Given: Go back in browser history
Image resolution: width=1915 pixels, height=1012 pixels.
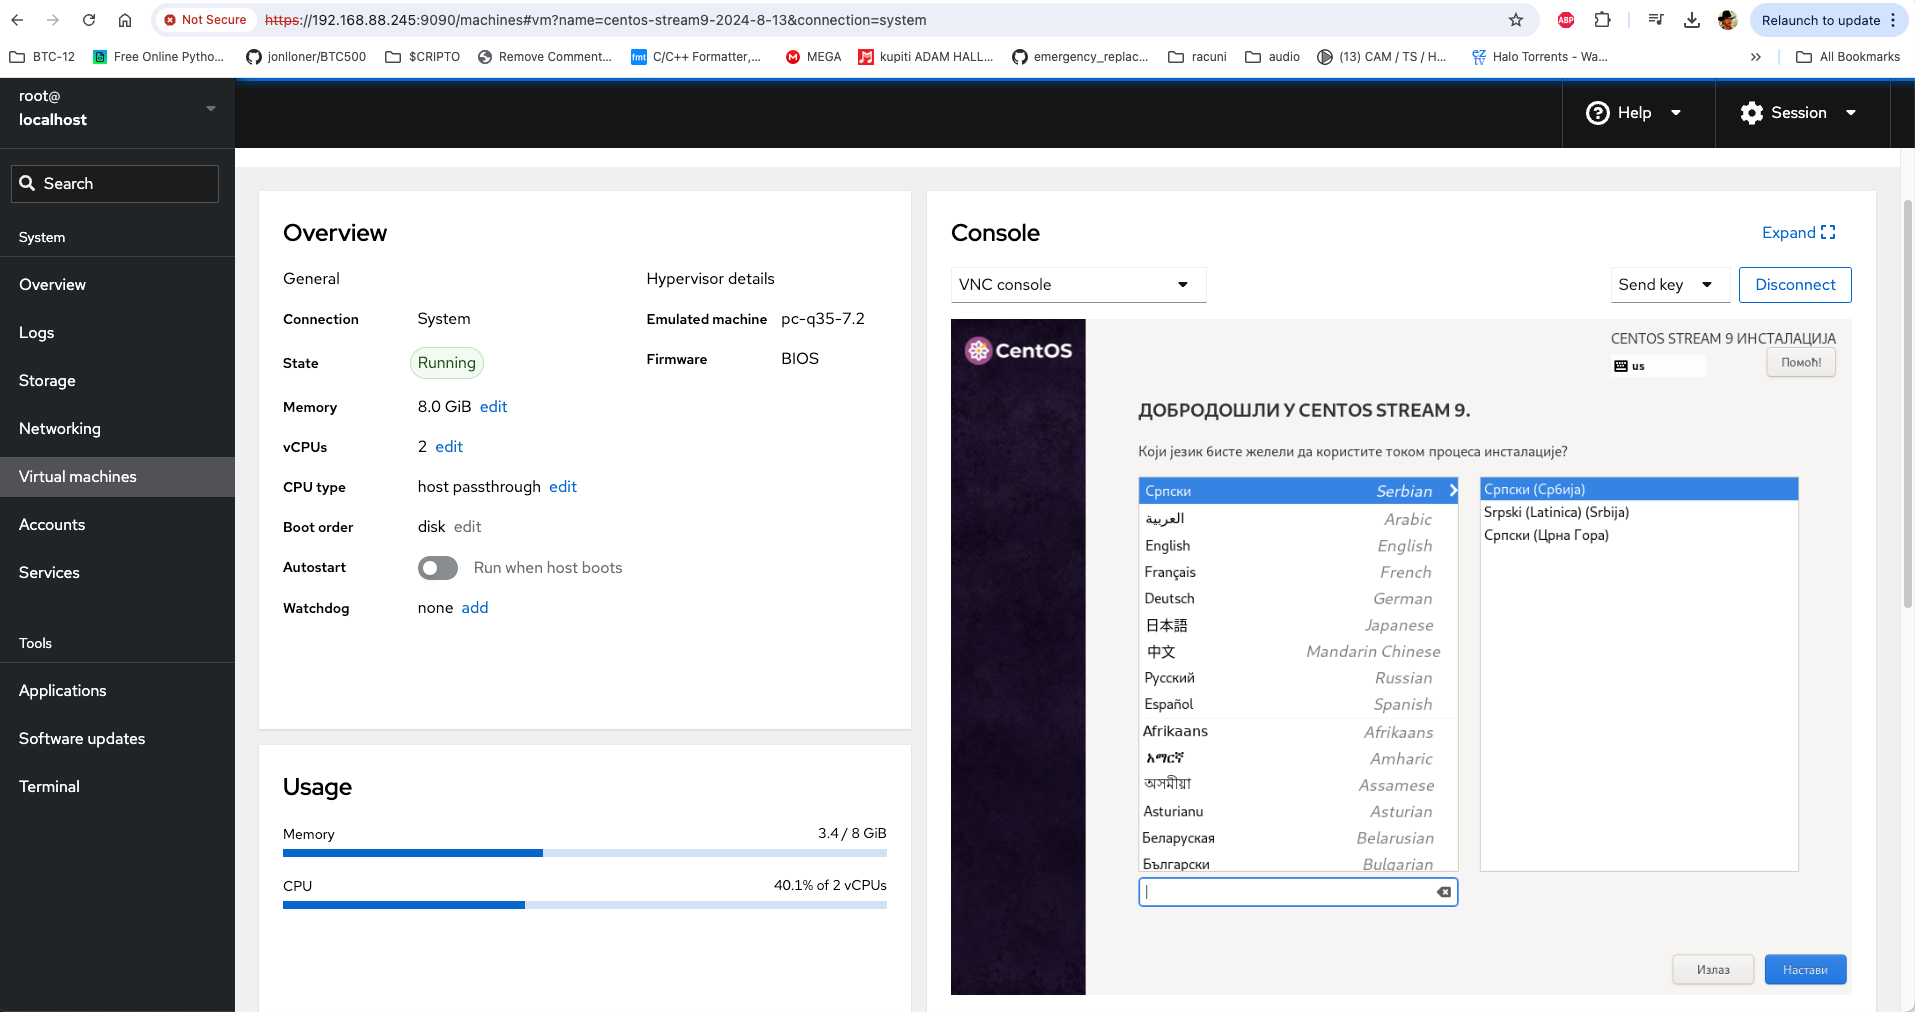Looking at the screenshot, I should (x=17, y=20).
